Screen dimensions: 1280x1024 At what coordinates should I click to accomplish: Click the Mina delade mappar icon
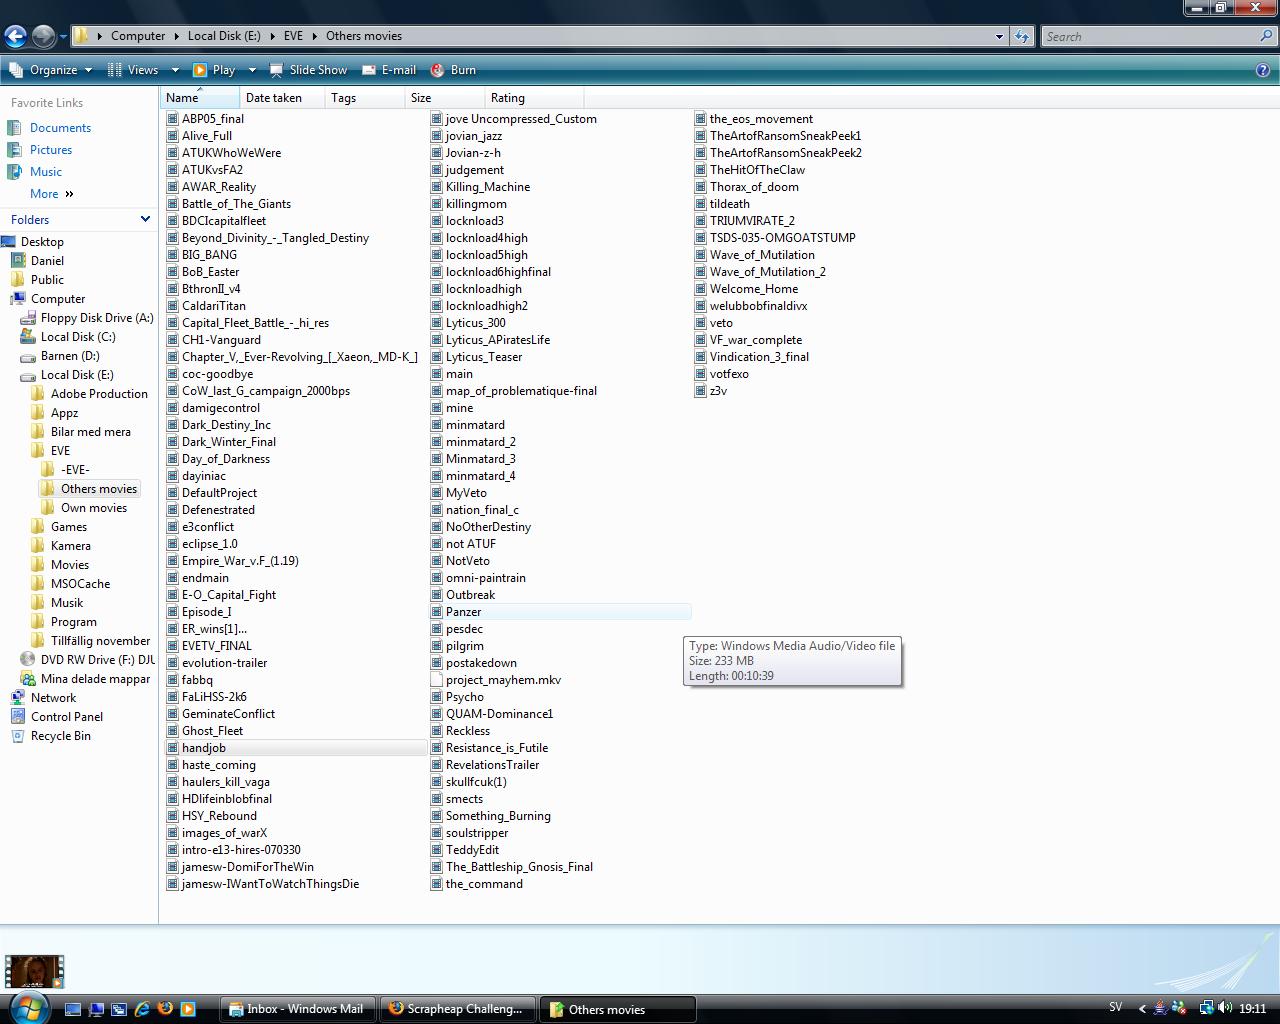[x=27, y=679]
